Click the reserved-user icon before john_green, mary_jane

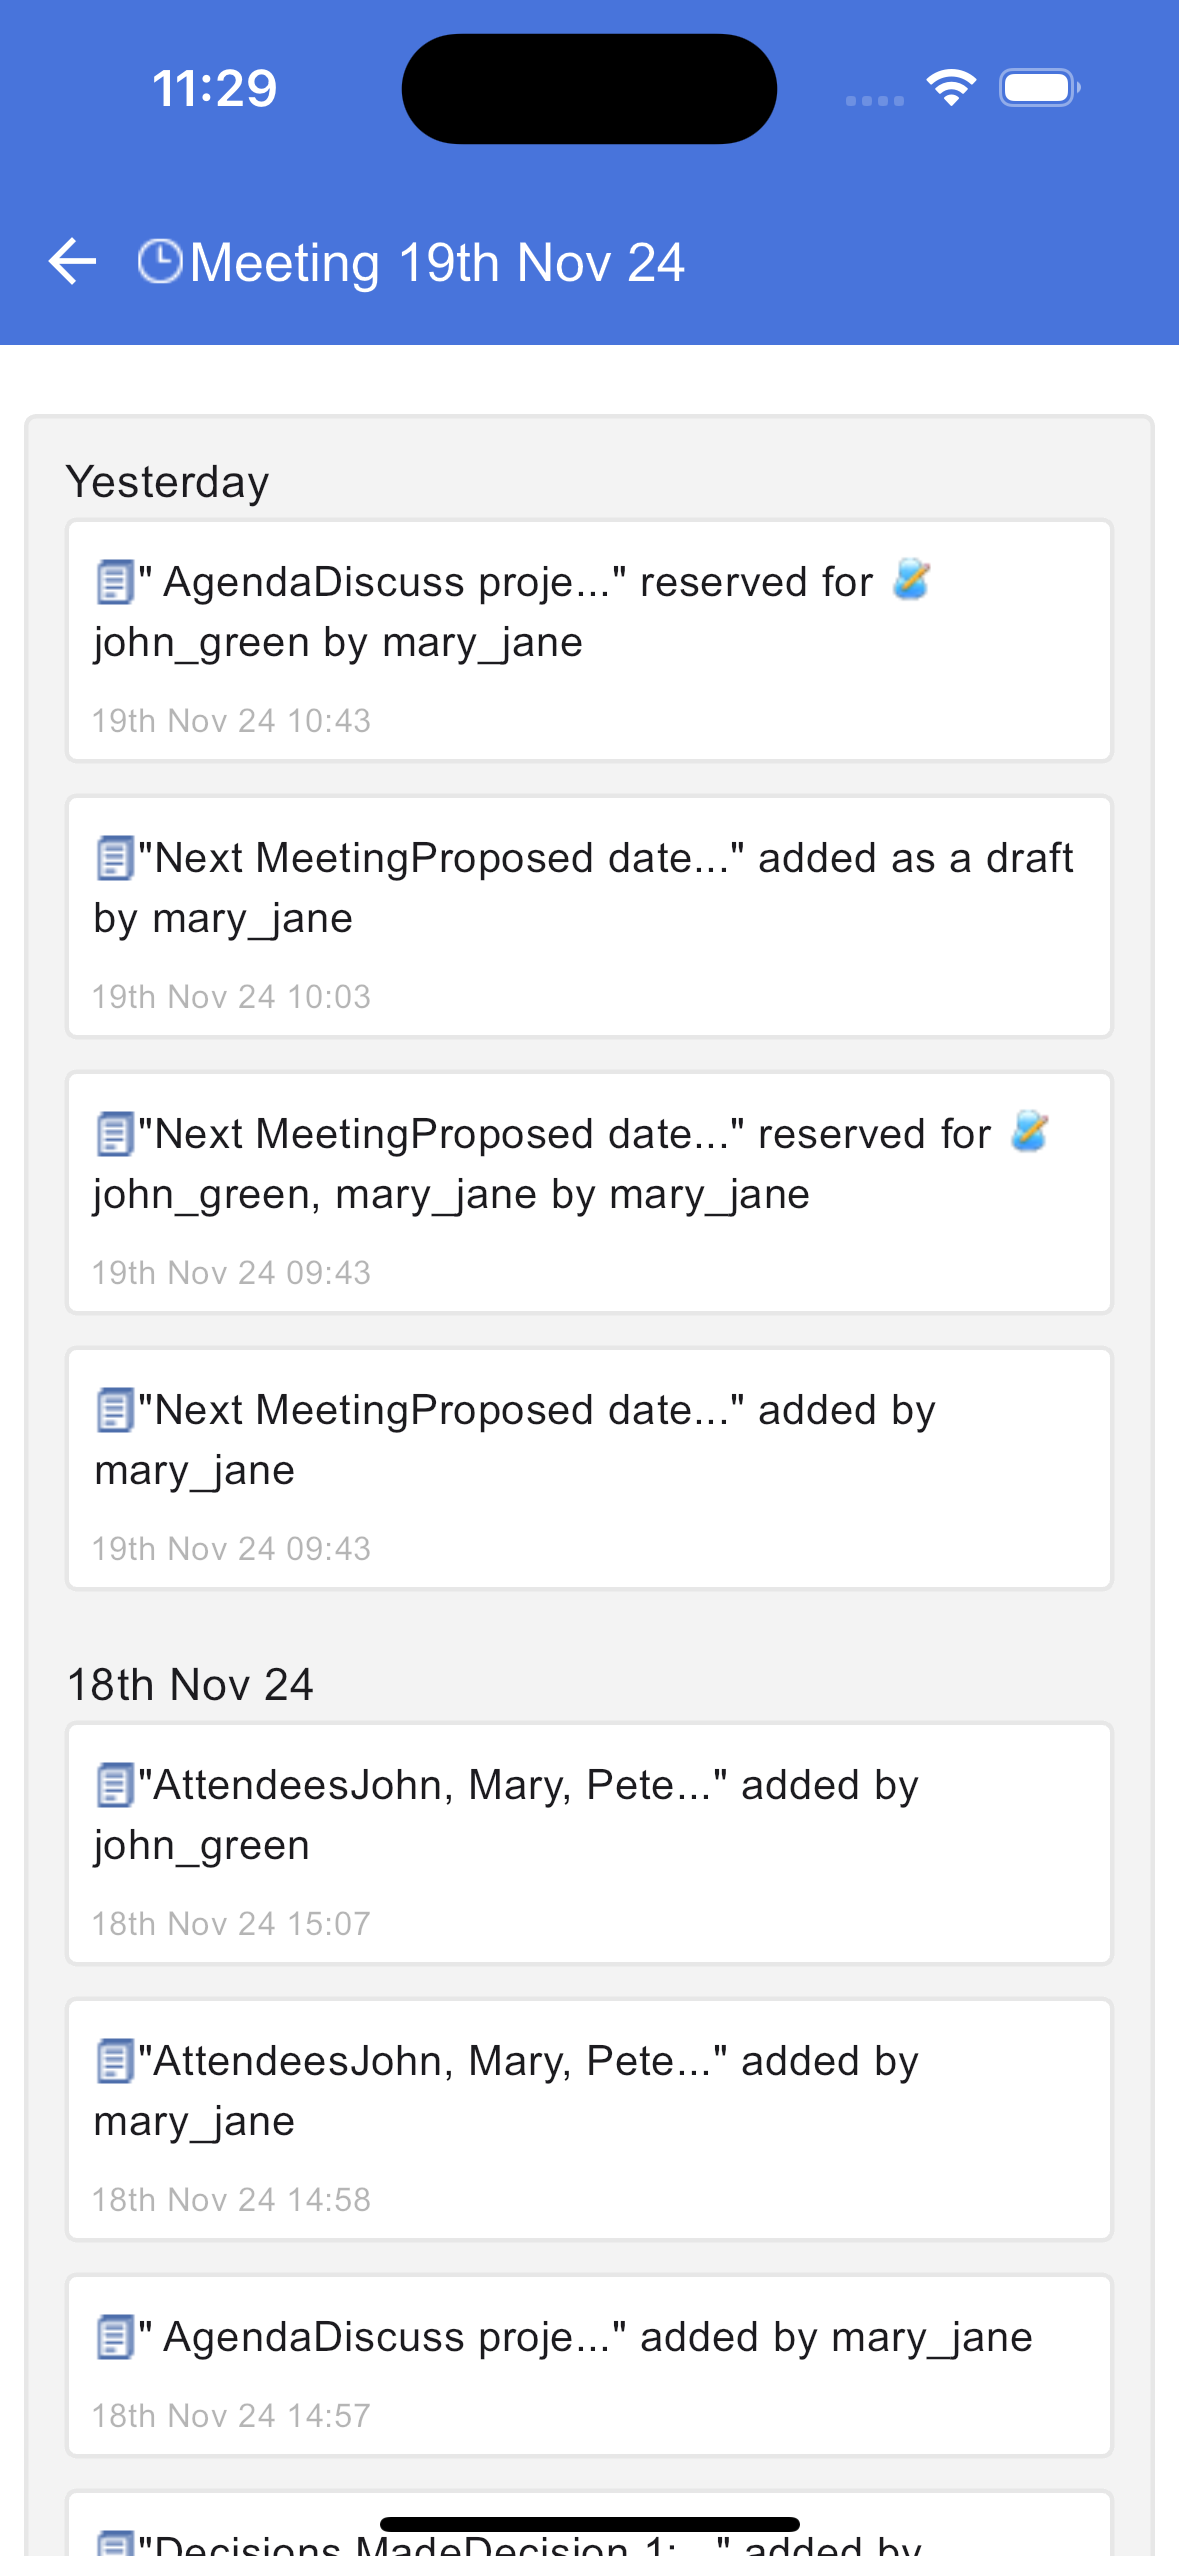click(x=1029, y=1132)
